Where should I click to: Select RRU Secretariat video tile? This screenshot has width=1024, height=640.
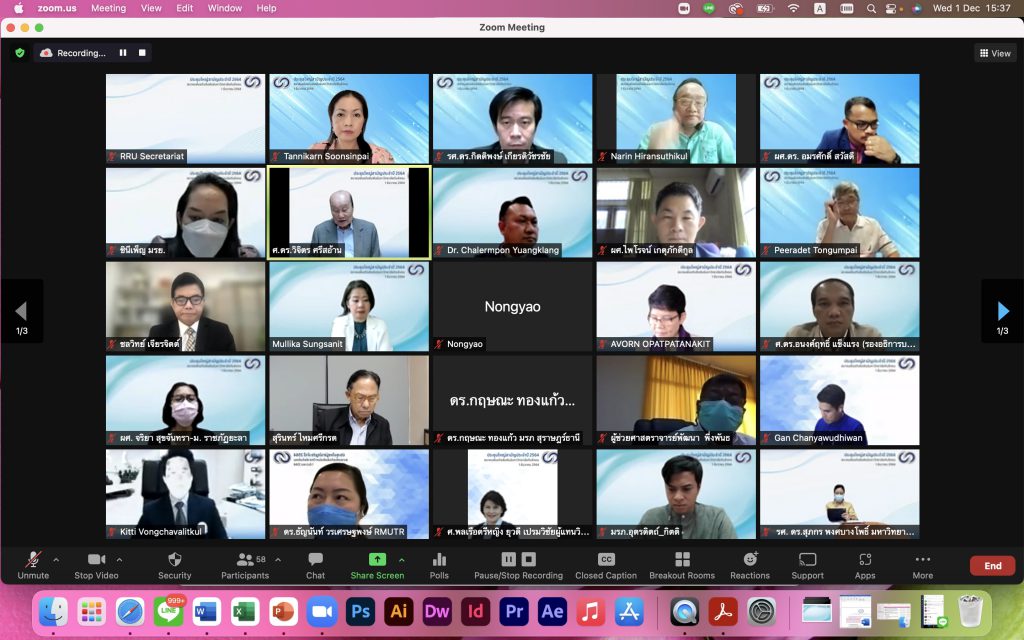point(185,118)
